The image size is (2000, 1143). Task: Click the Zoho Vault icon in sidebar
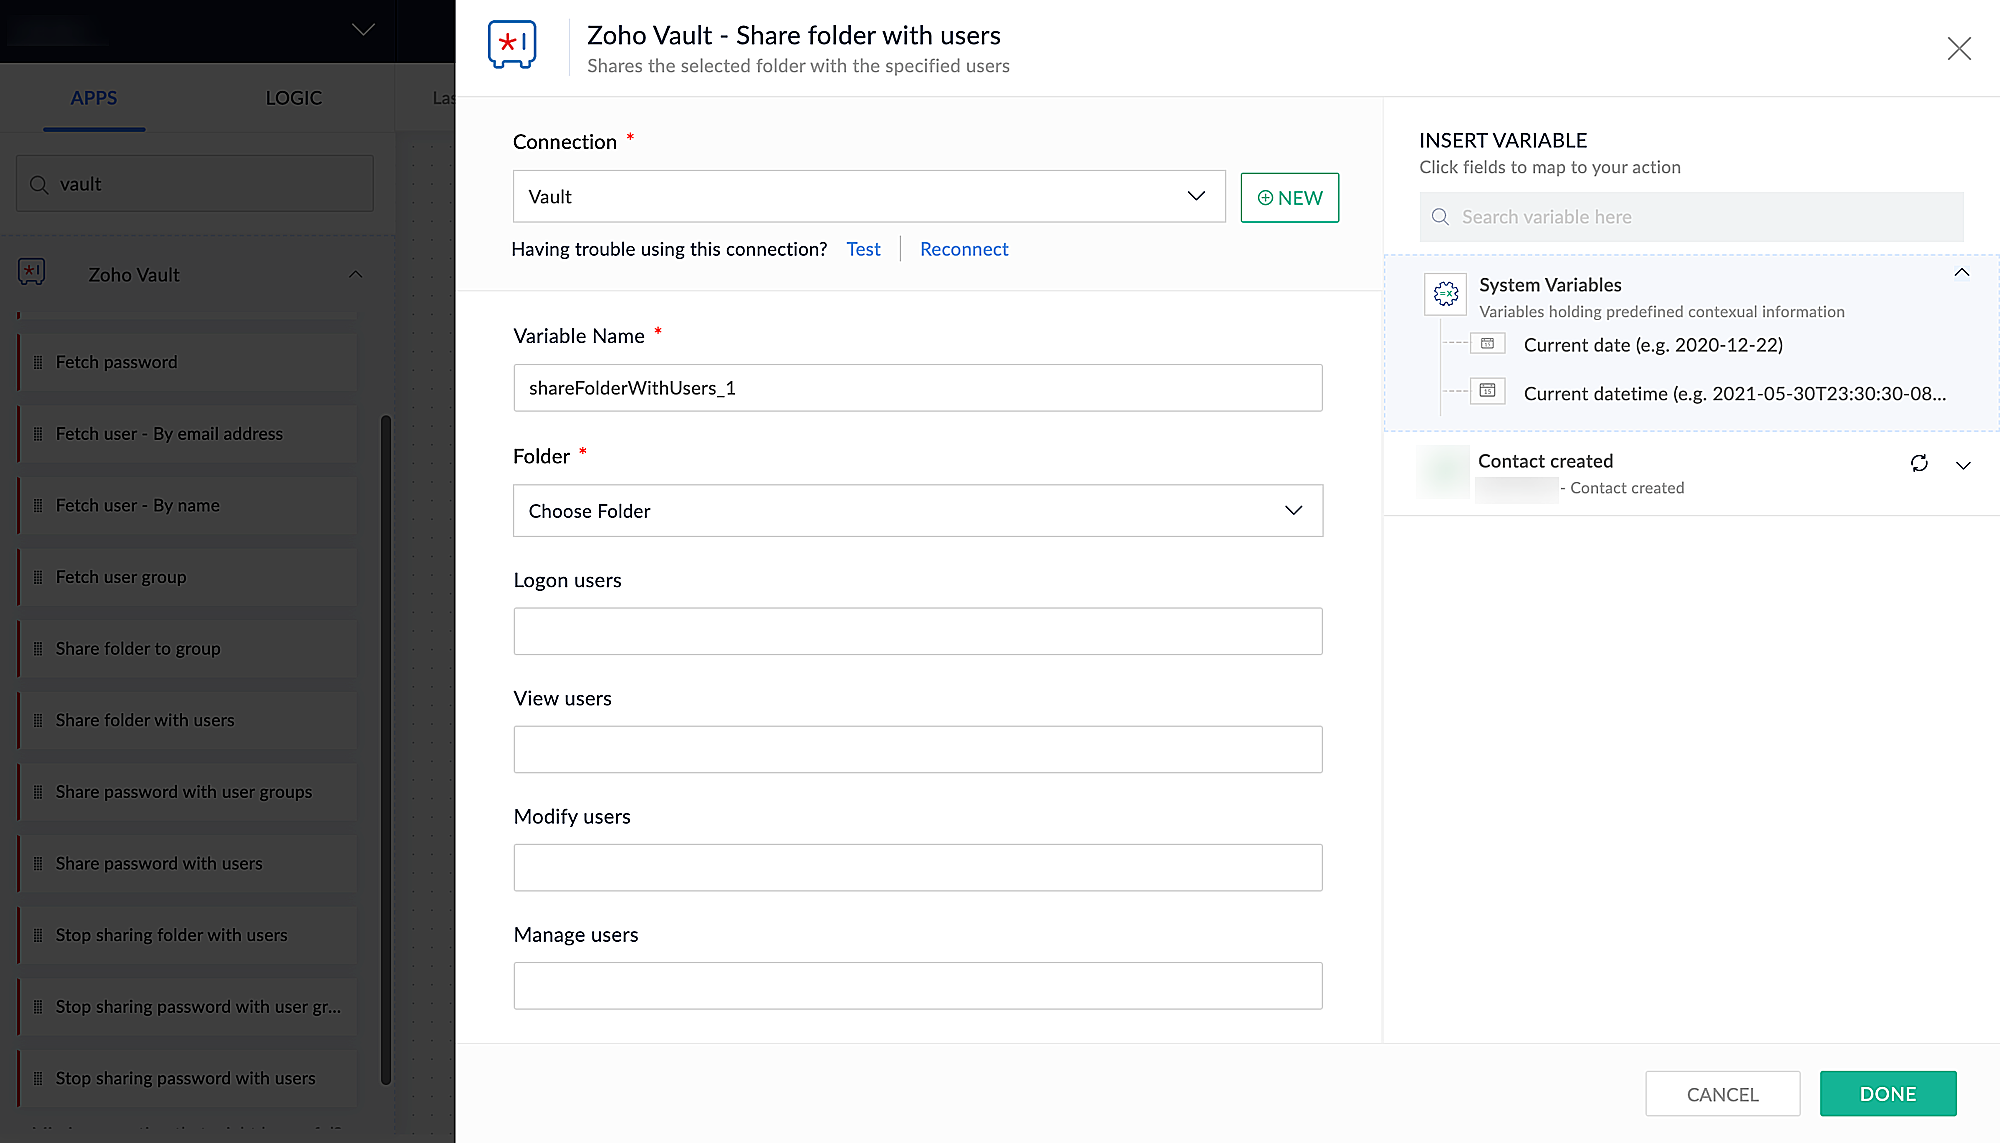(x=32, y=272)
